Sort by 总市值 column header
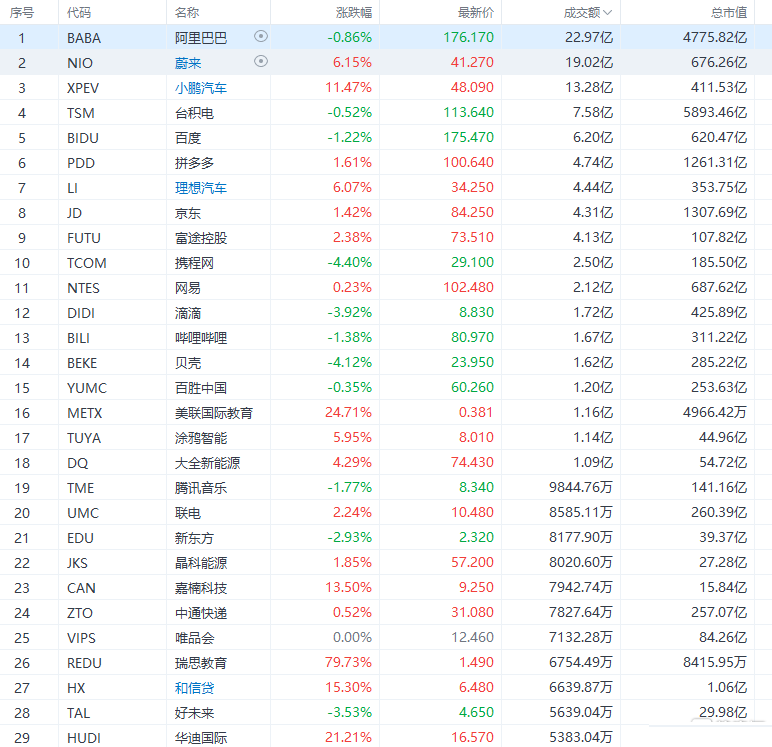This screenshot has width=772, height=747. click(x=729, y=12)
